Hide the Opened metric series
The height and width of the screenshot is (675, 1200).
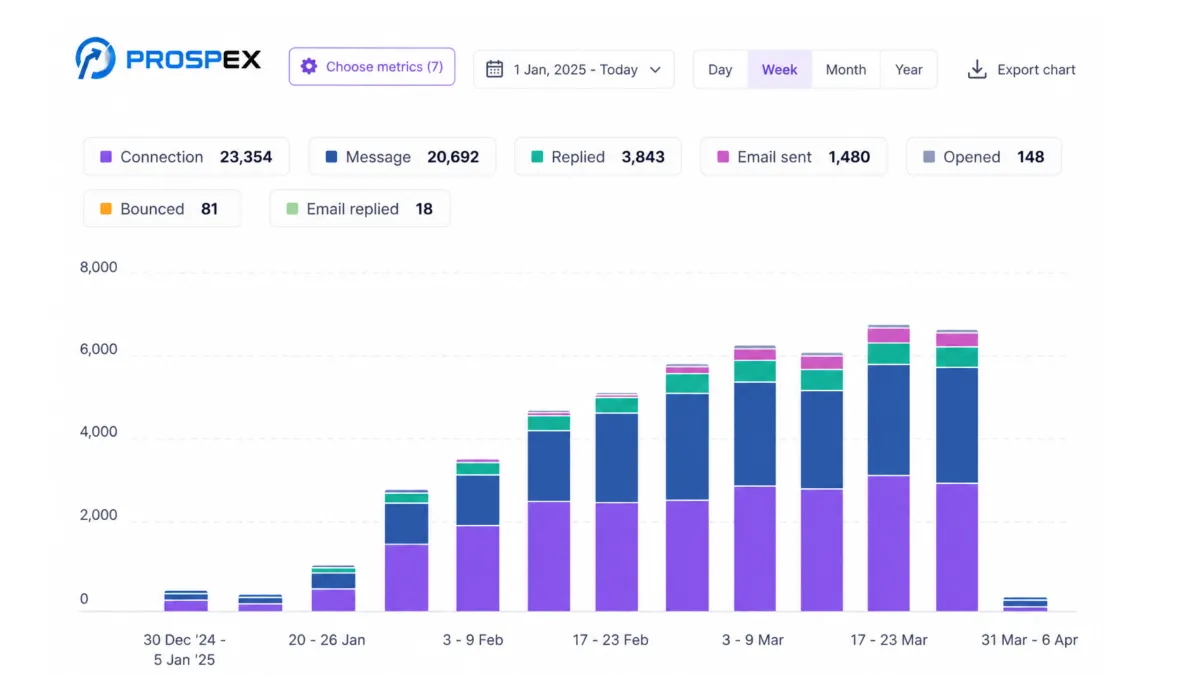coord(983,157)
